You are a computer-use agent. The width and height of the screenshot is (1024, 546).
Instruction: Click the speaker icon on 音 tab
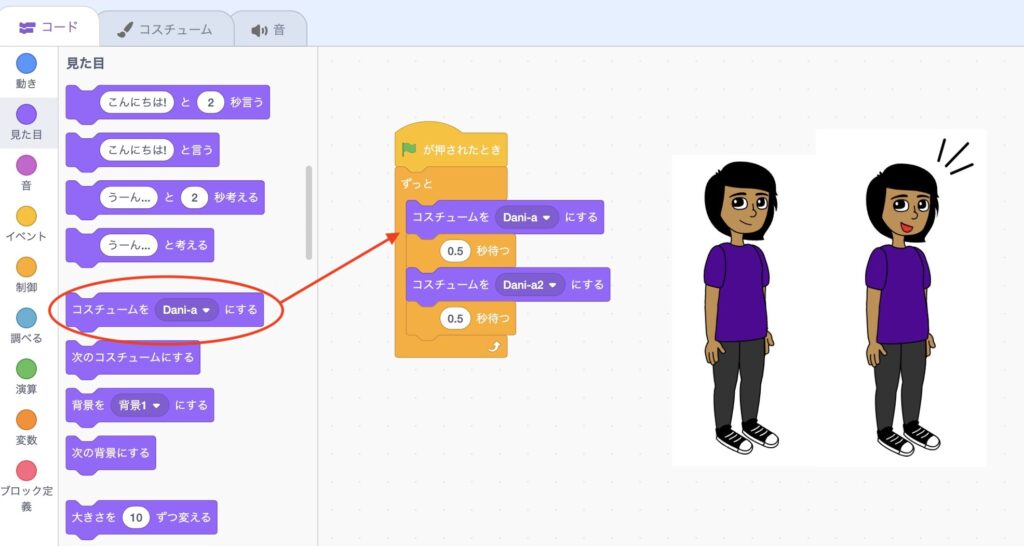point(259,30)
